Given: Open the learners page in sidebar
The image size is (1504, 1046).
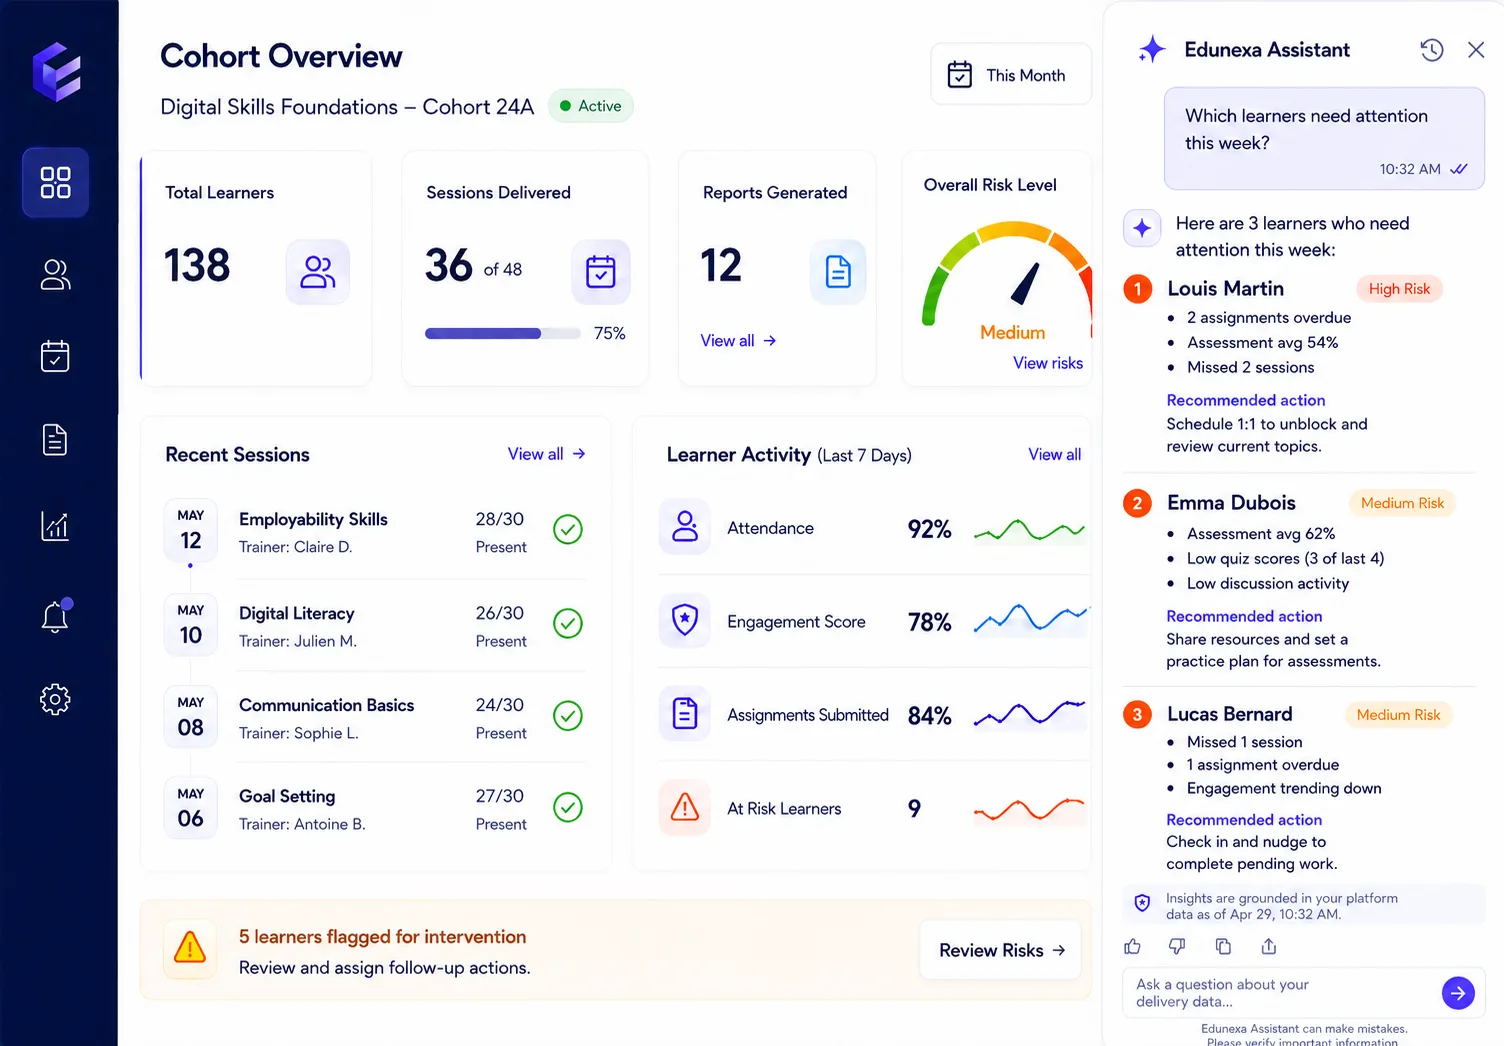Looking at the screenshot, I should point(55,274).
